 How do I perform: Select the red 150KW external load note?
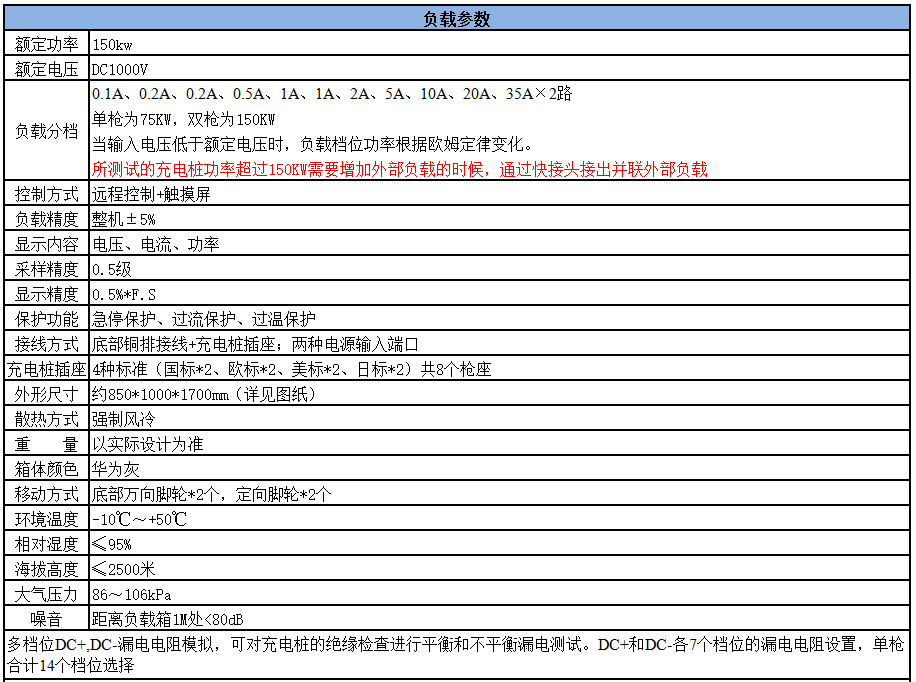[399, 169]
